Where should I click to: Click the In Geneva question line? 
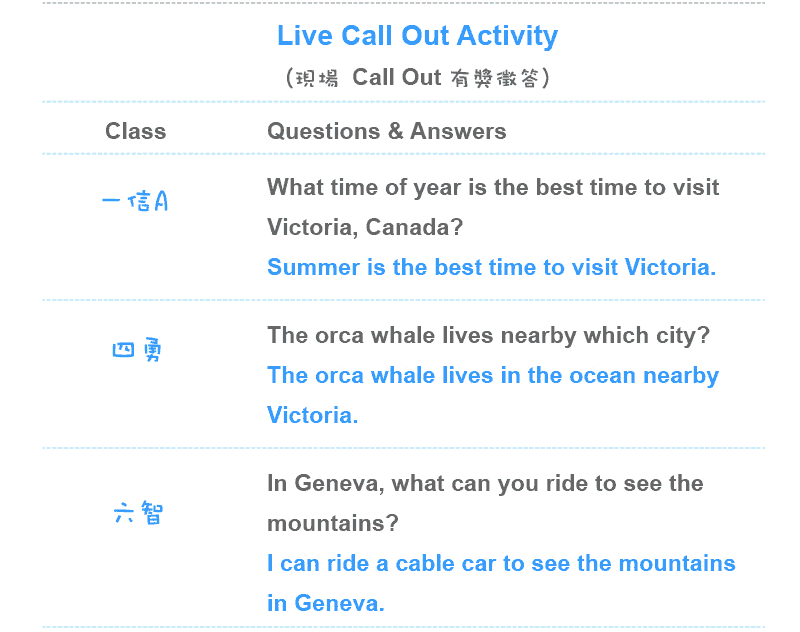[485, 484]
